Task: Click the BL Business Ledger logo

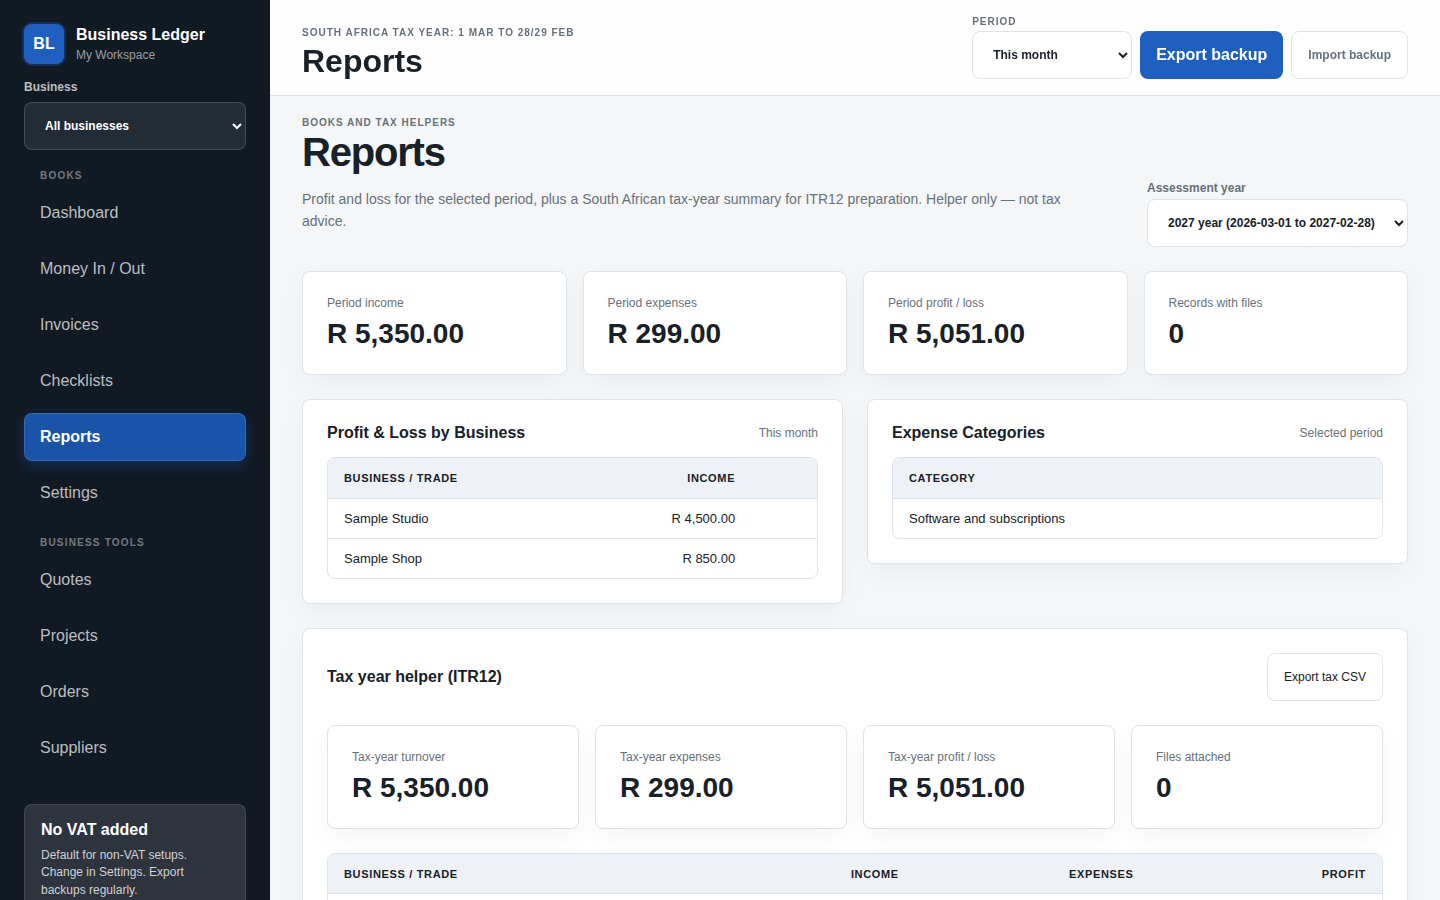Action: pyautogui.click(x=44, y=44)
